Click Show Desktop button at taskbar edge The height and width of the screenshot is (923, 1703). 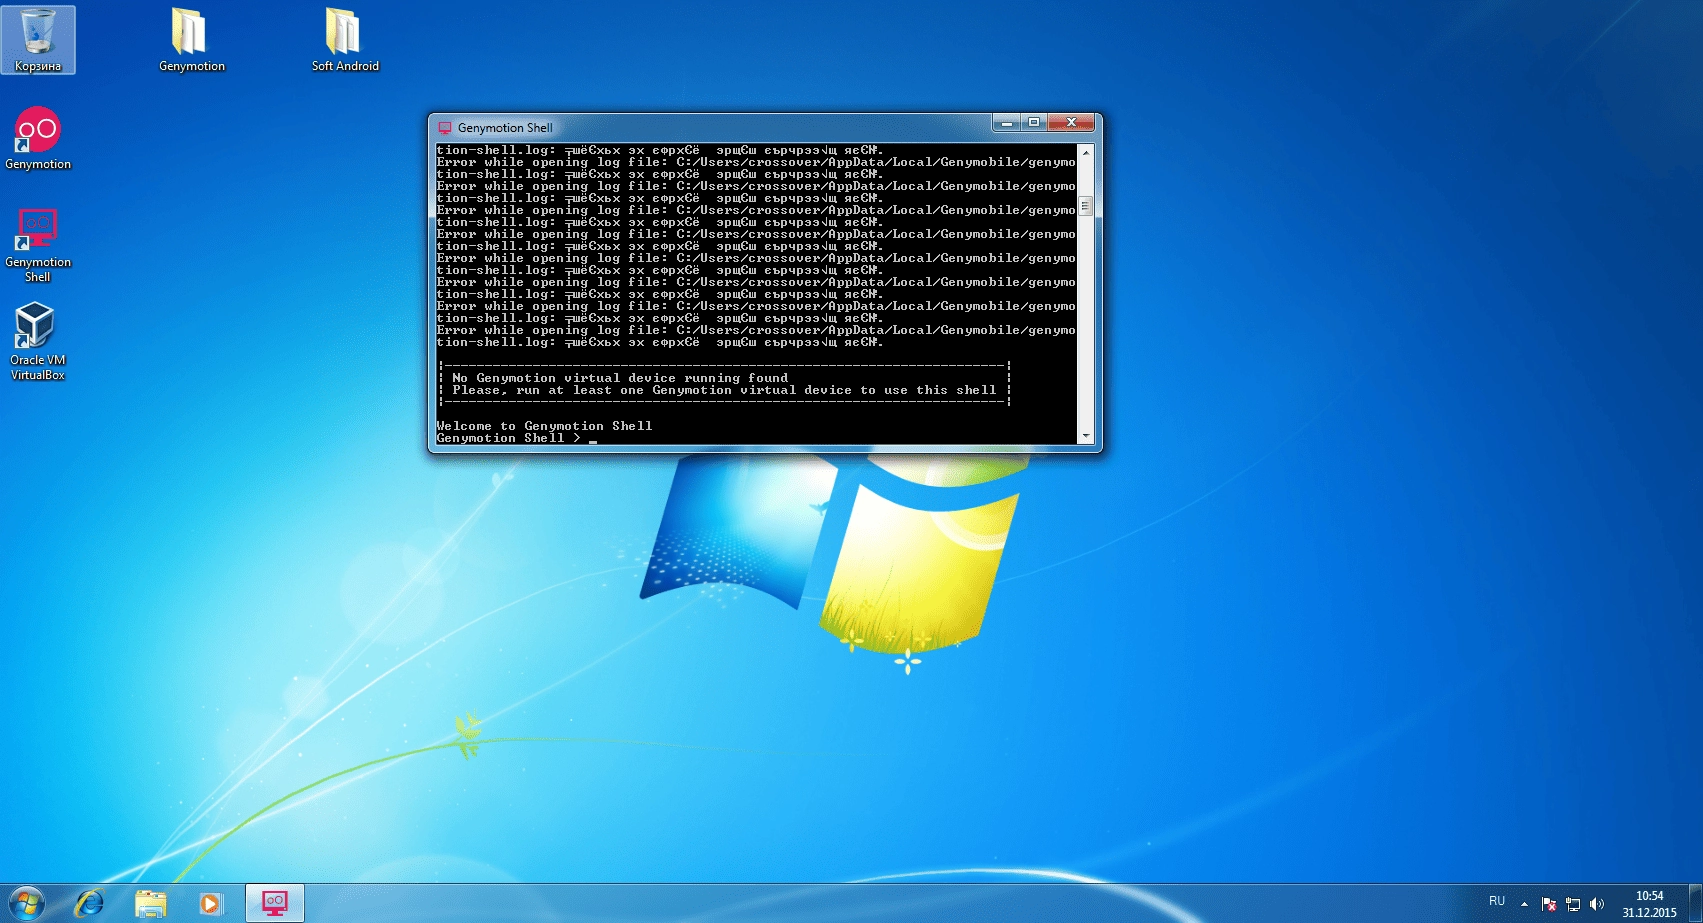1696,904
